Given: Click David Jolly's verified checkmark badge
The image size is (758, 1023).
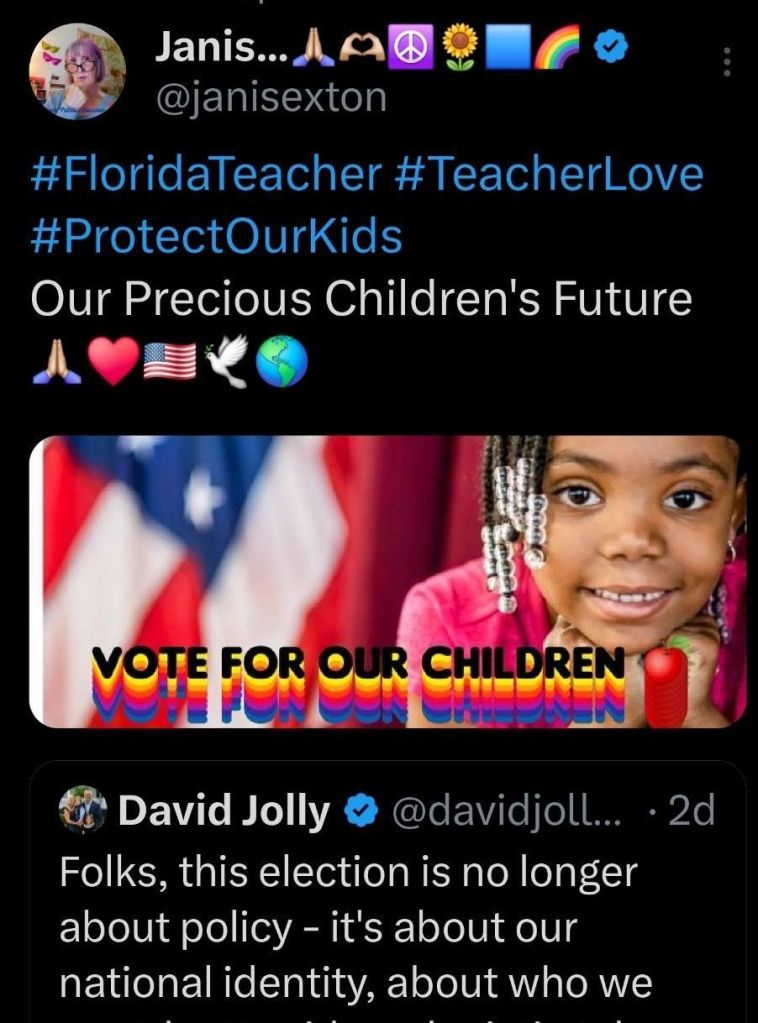Looking at the screenshot, I should click(361, 811).
